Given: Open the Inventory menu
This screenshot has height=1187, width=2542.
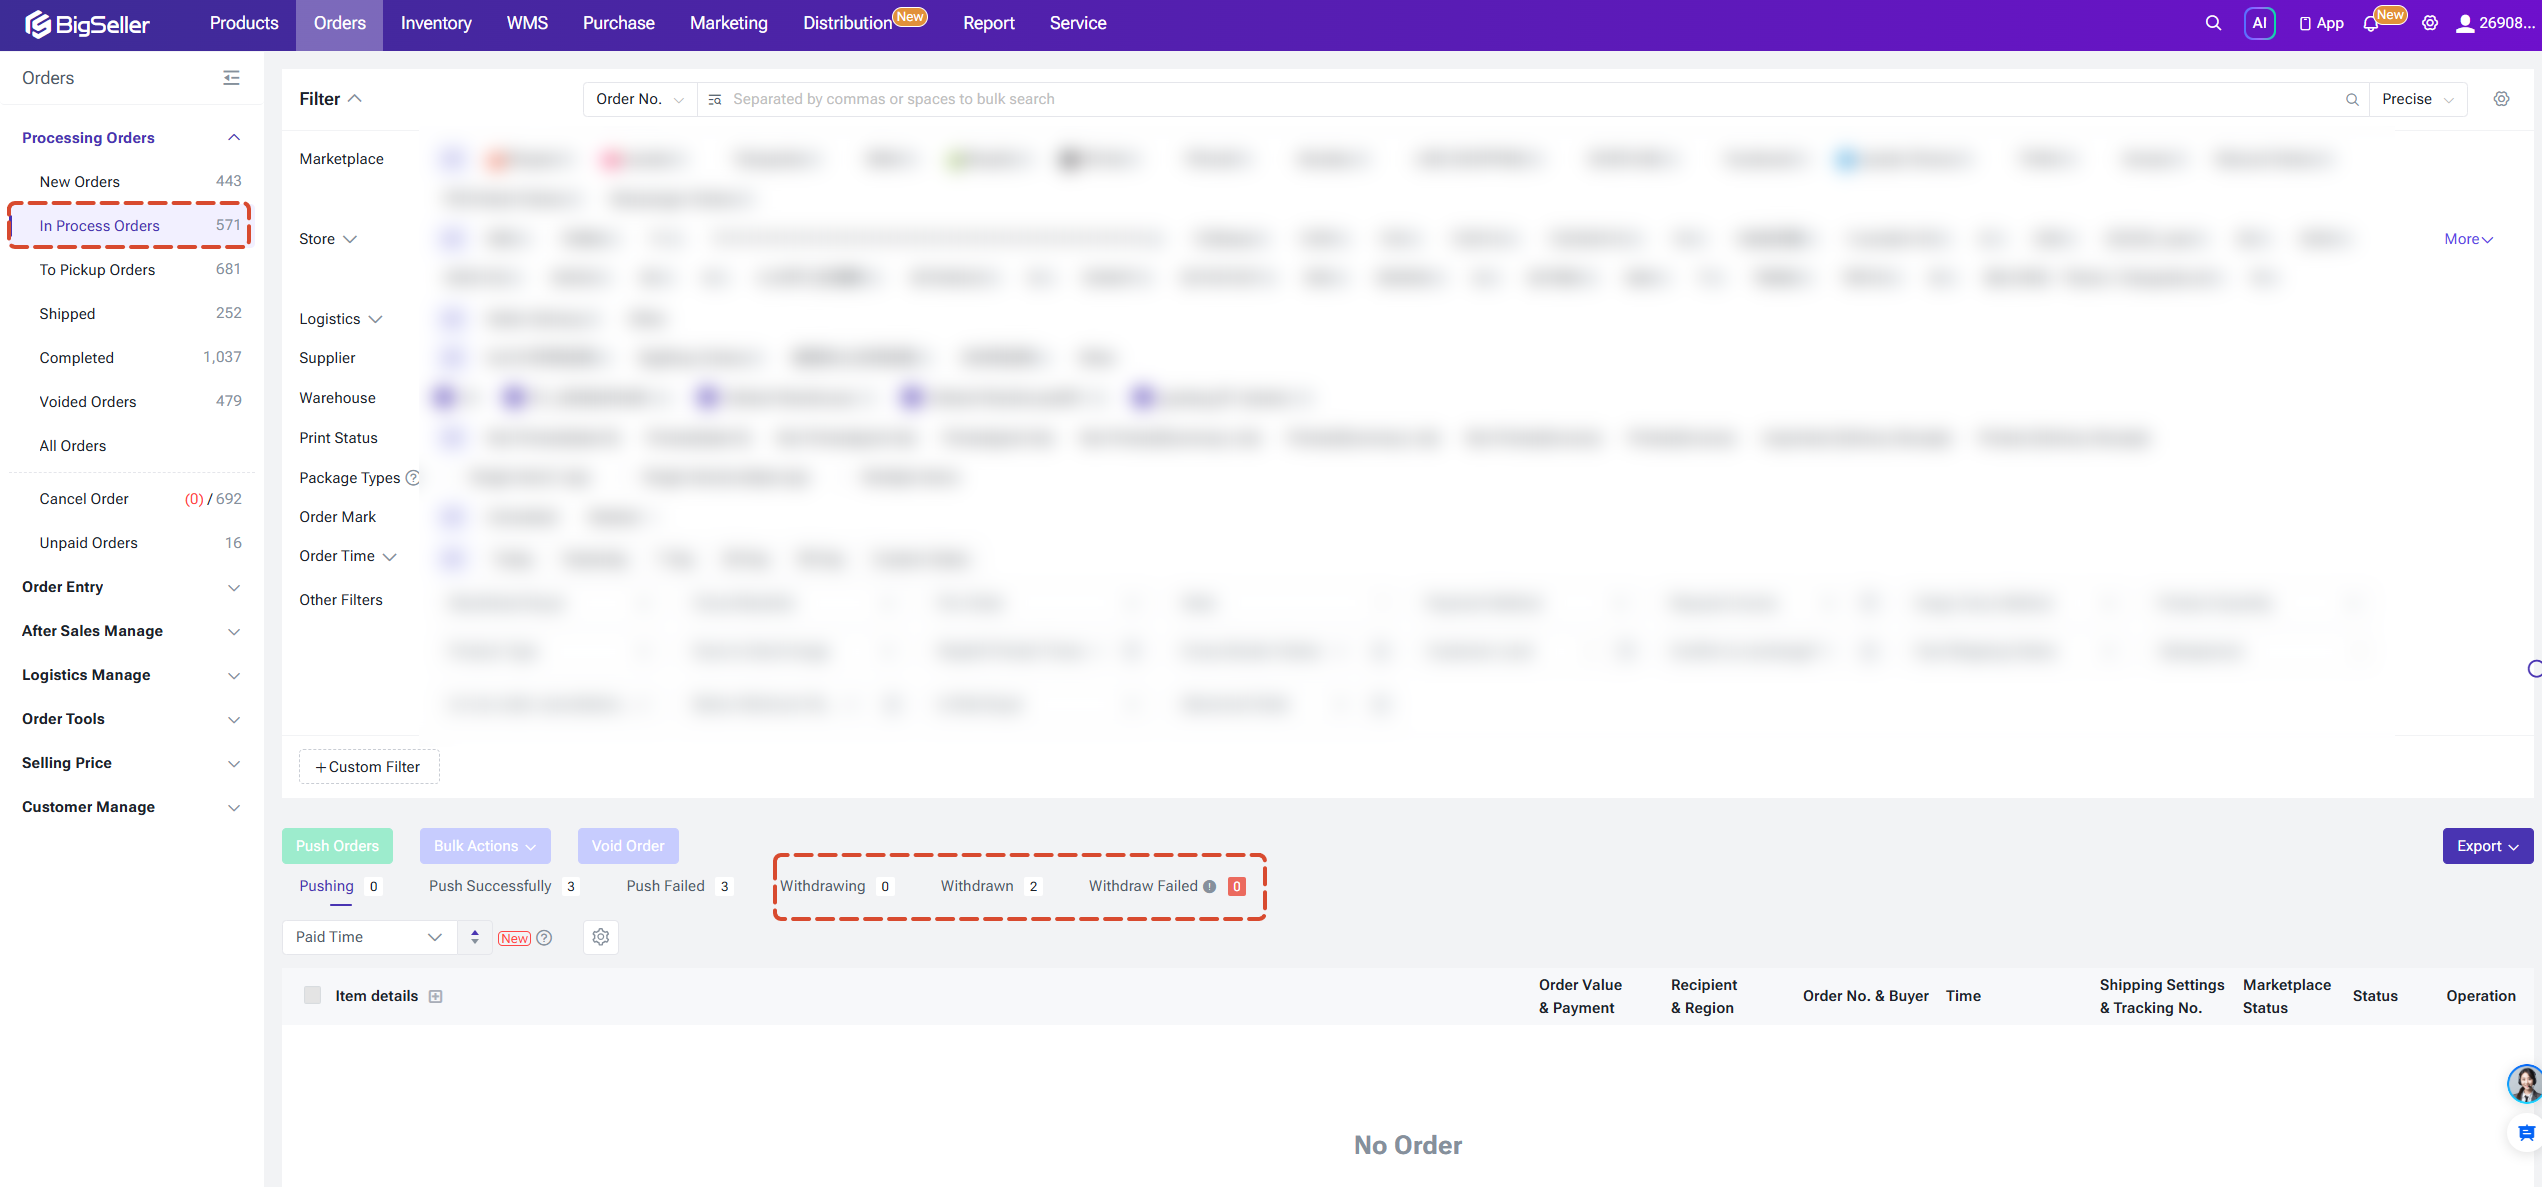Looking at the screenshot, I should coord(436,23).
